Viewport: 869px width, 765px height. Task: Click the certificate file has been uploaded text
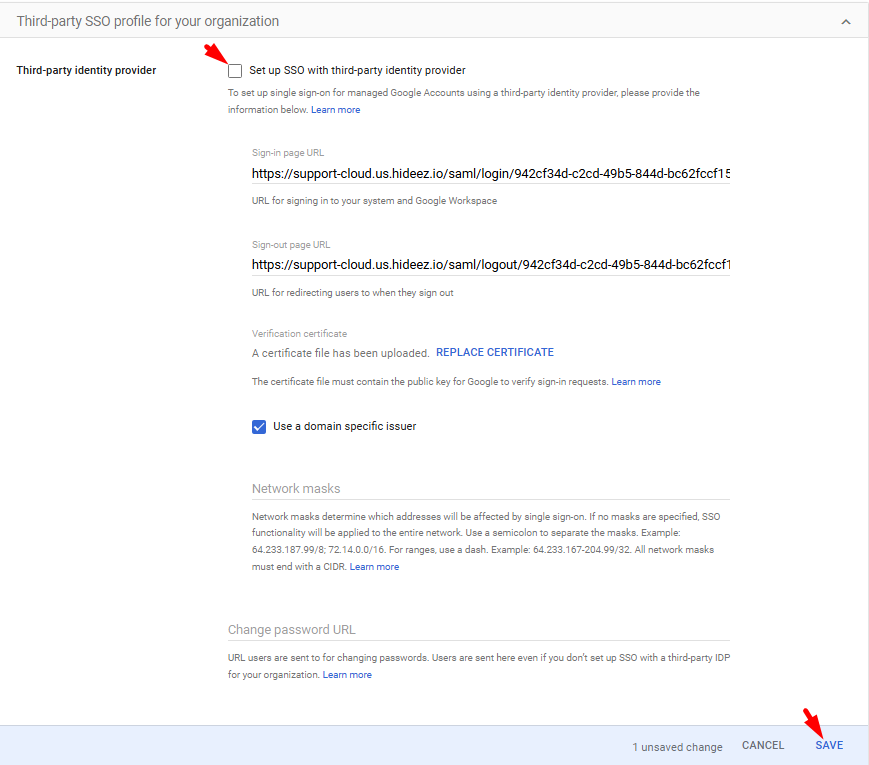(x=340, y=353)
